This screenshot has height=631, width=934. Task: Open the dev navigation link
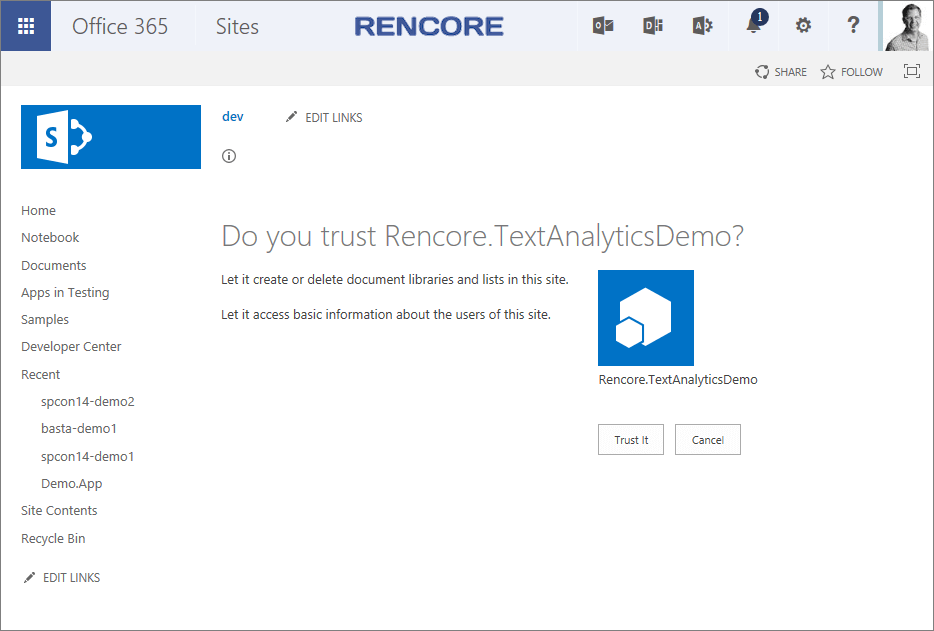pos(232,117)
